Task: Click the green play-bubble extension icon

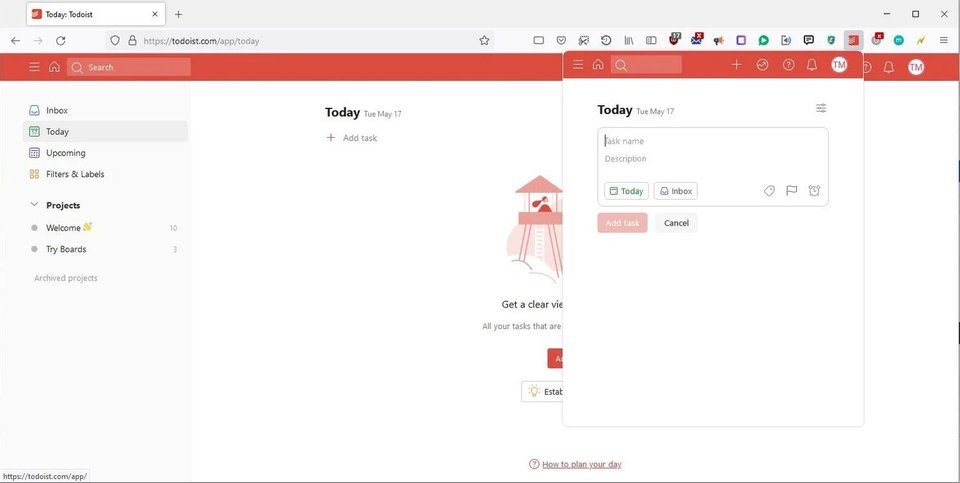Action: (x=763, y=40)
